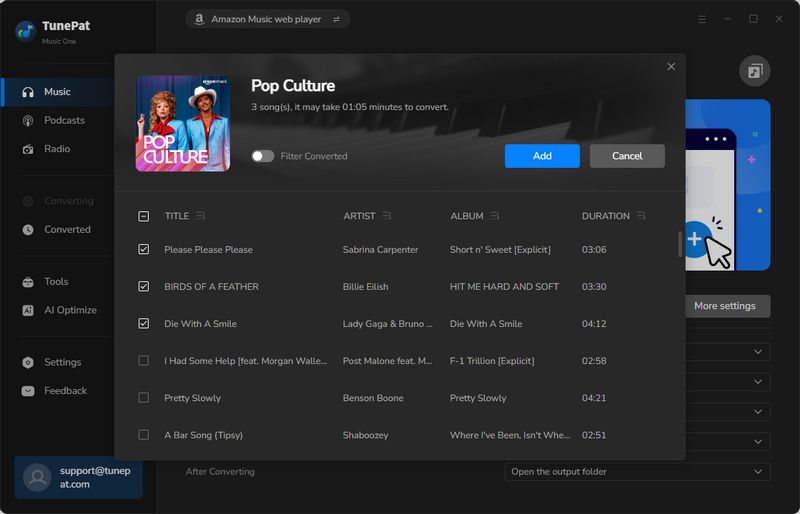Close the Pop Culture dialog

point(671,67)
